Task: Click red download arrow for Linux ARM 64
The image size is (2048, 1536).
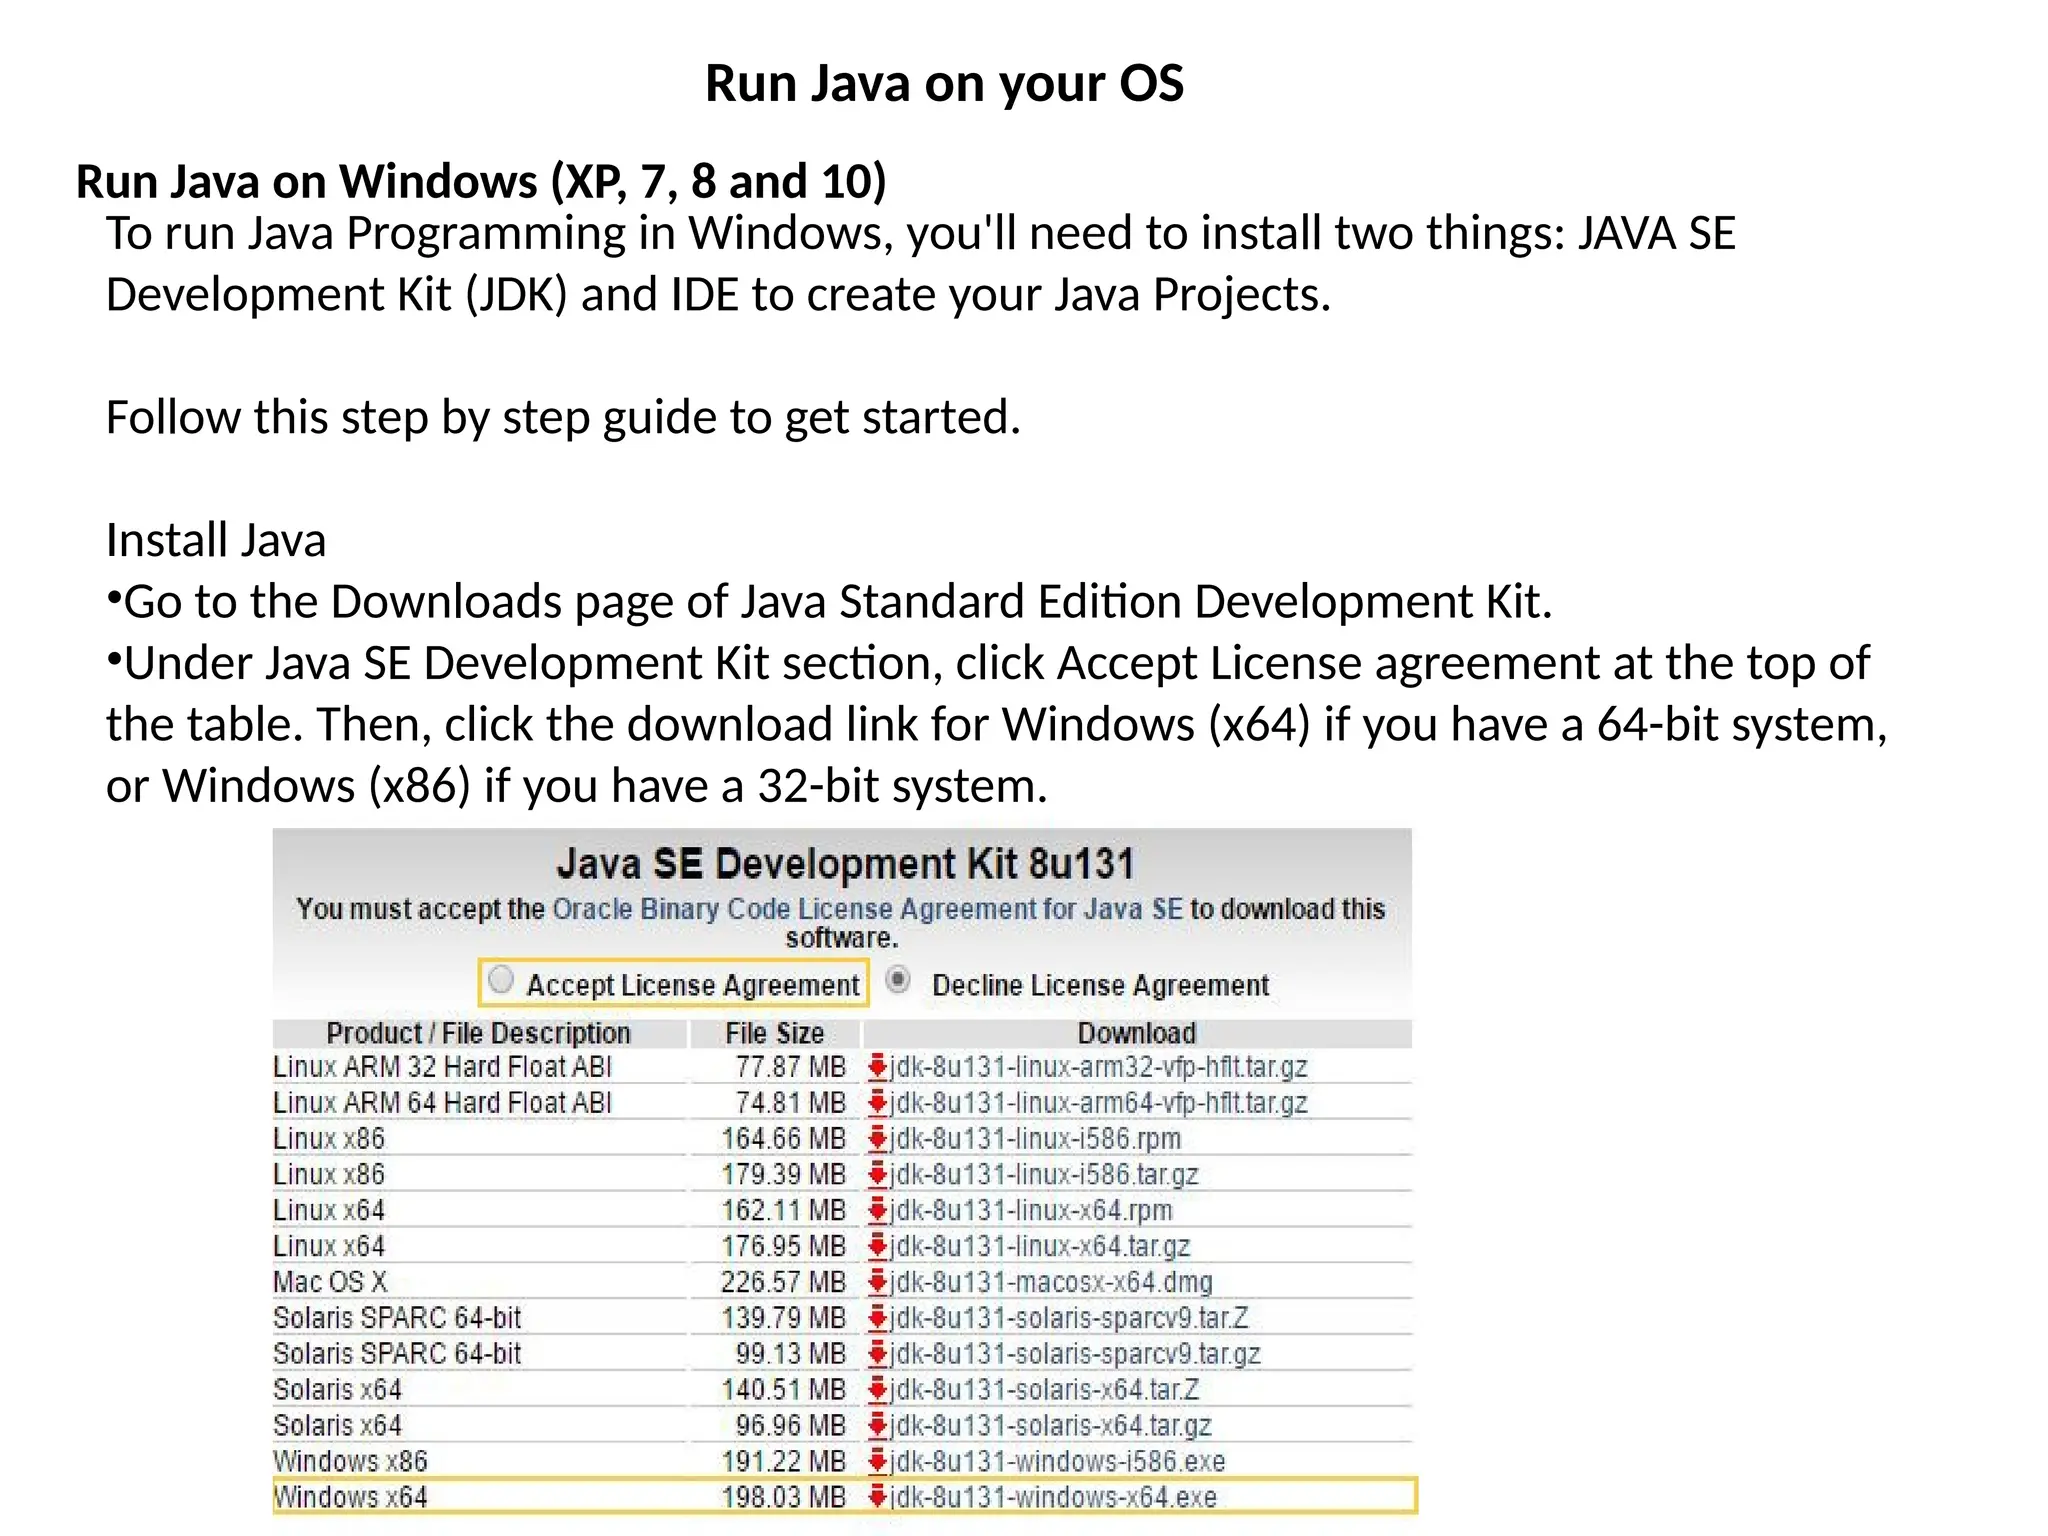Action: (878, 1103)
